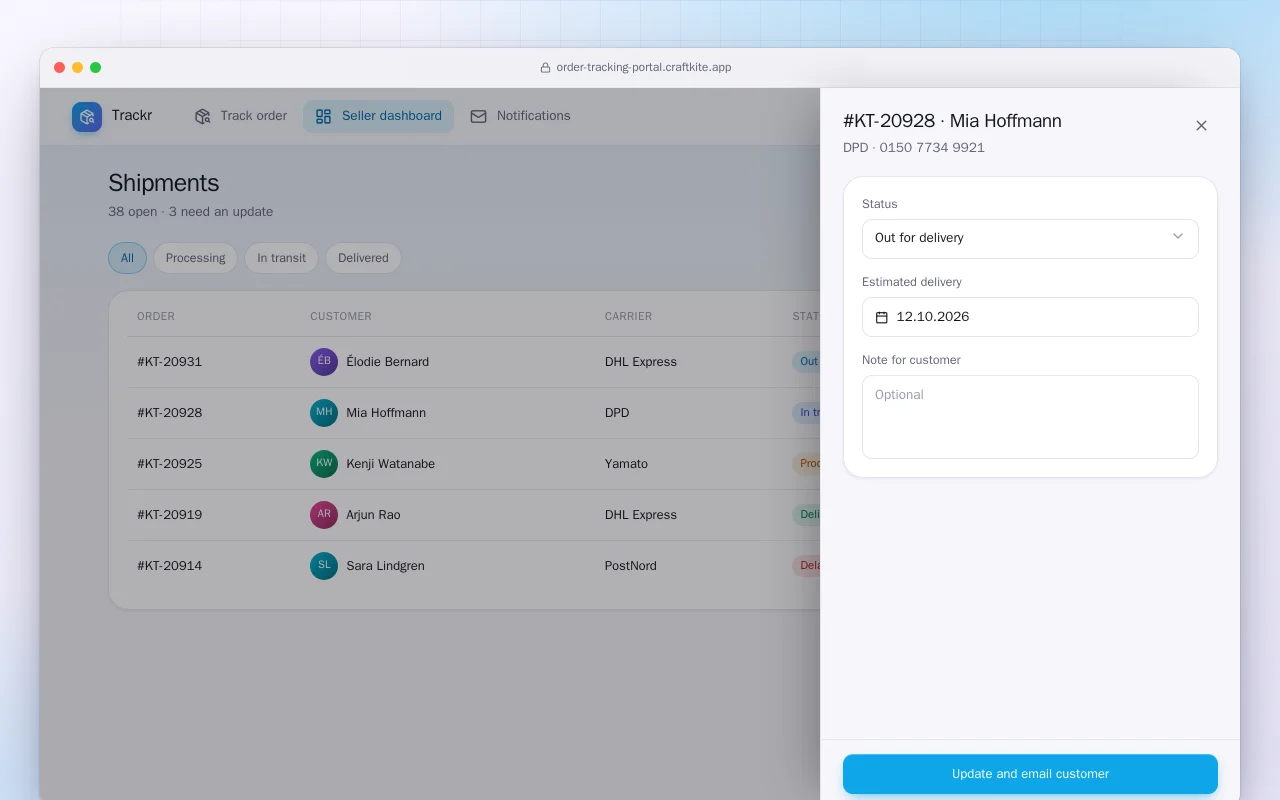Click customer name Sara Lindgren
1280x800 pixels.
coord(385,566)
